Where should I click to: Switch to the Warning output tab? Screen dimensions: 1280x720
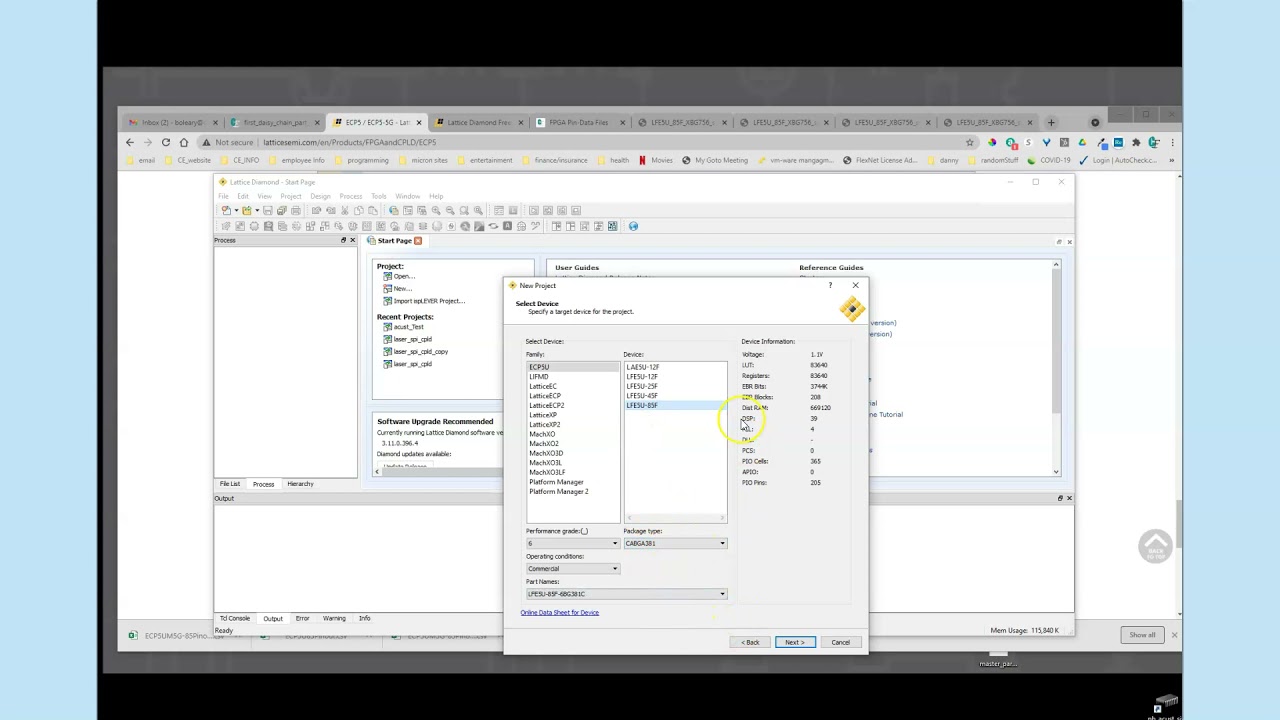click(334, 618)
